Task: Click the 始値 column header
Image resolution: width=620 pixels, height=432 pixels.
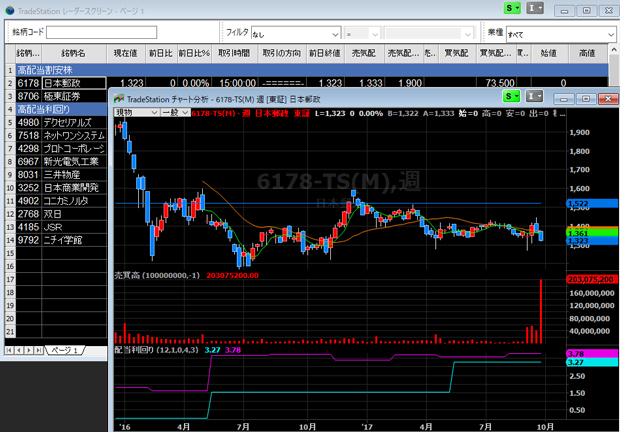Action: [x=549, y=53]
